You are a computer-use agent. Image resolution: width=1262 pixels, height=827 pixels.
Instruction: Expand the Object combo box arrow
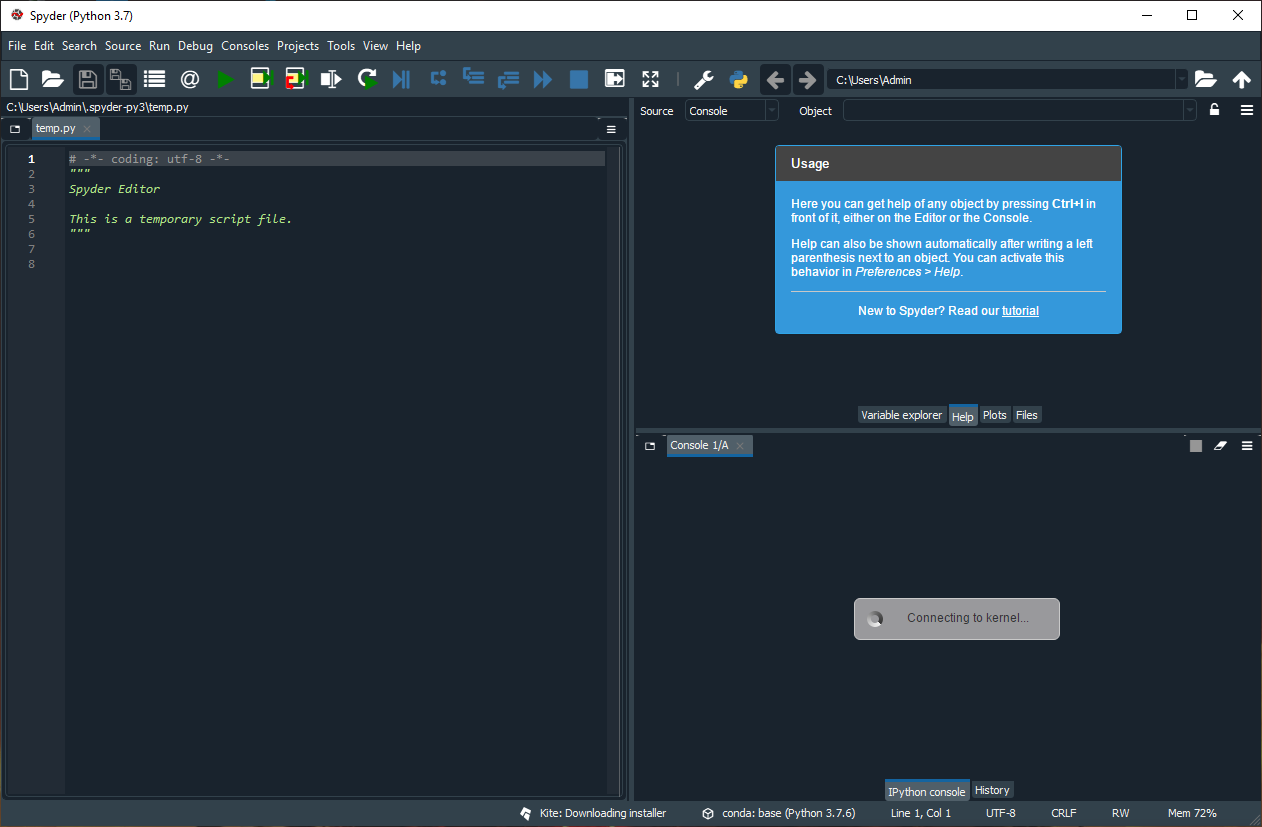(1189, 111)
